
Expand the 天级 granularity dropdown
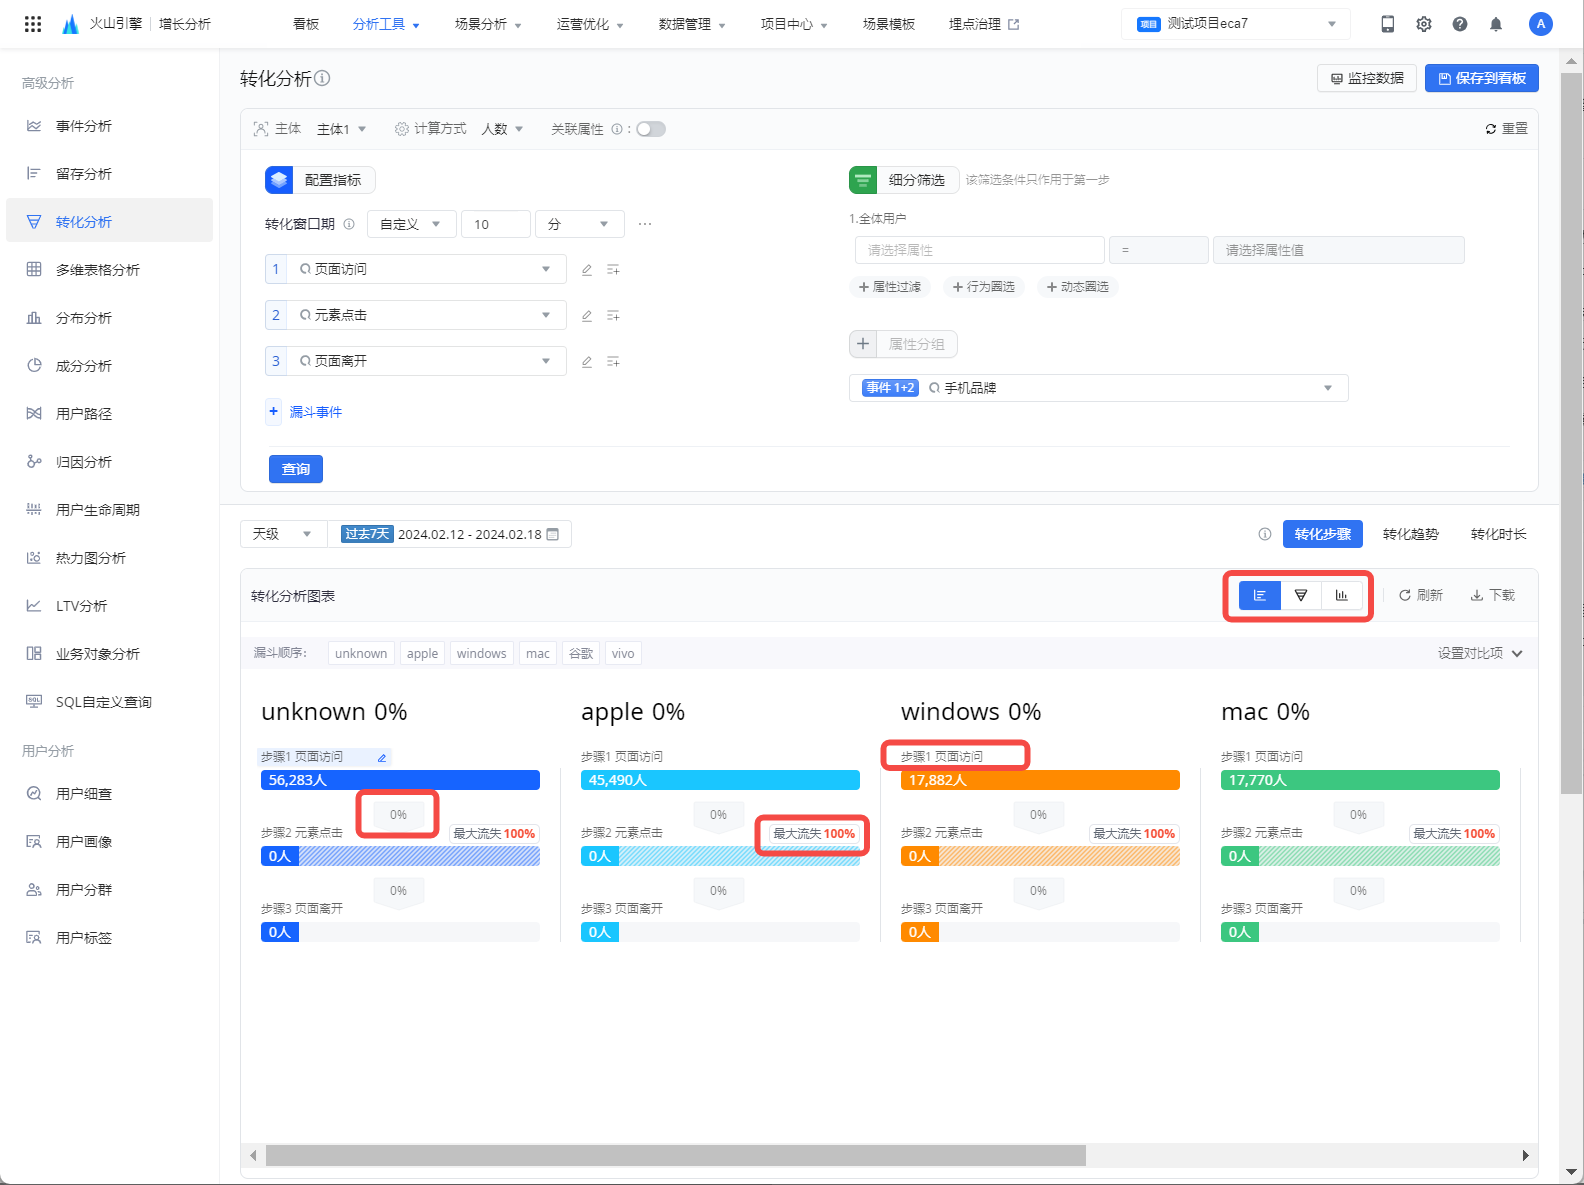283,534
